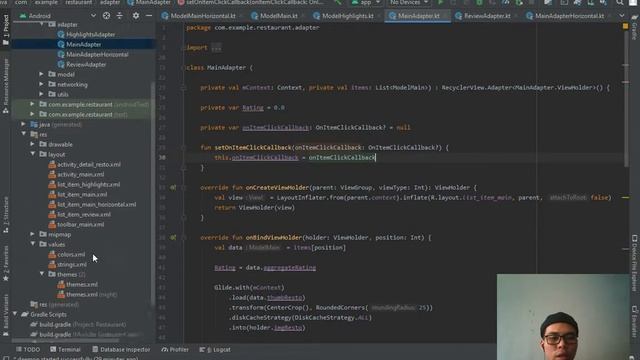Click the green Run app button
The height and width of the screenshot is (360, 640).
click(x=440, y=3)
